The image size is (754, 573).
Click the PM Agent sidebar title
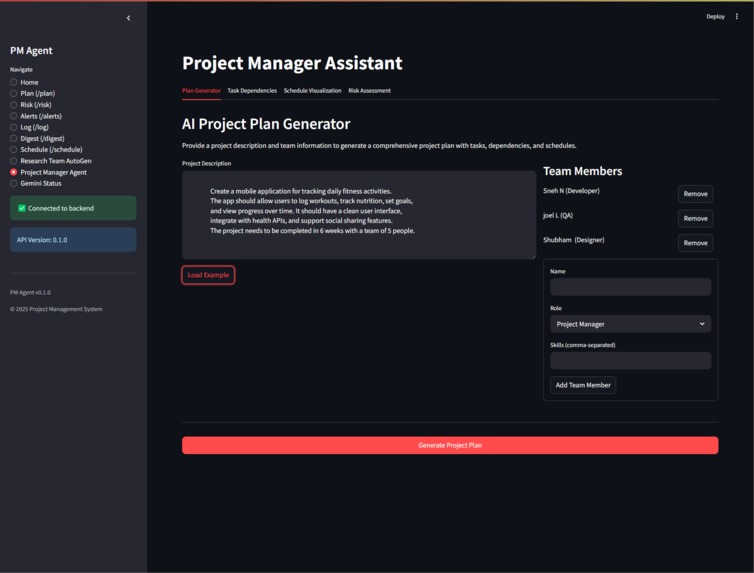(x=31, y=50)
